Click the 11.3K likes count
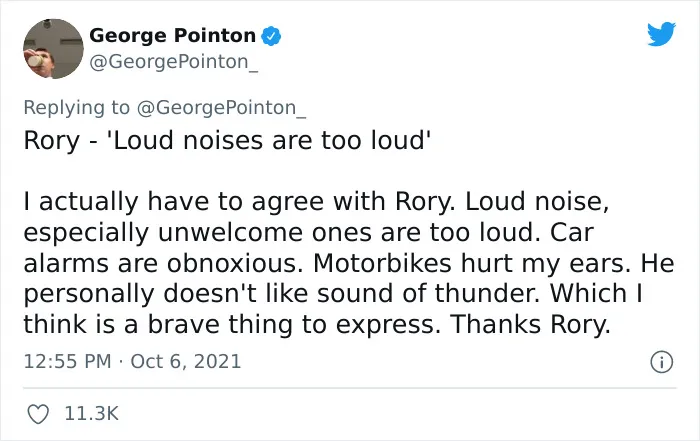The width and height of the screenshot is (700, 441). [92, 413]
